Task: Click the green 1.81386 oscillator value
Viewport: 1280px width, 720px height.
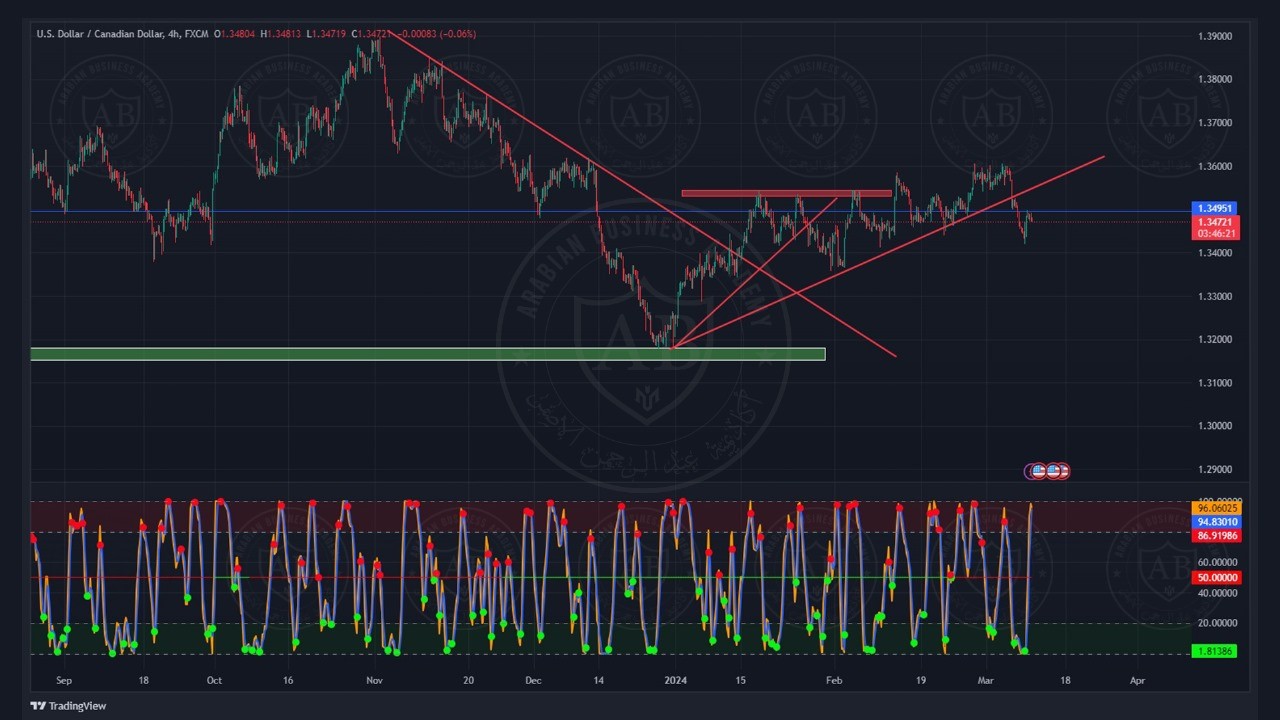Action: [x=1216, y=651]
